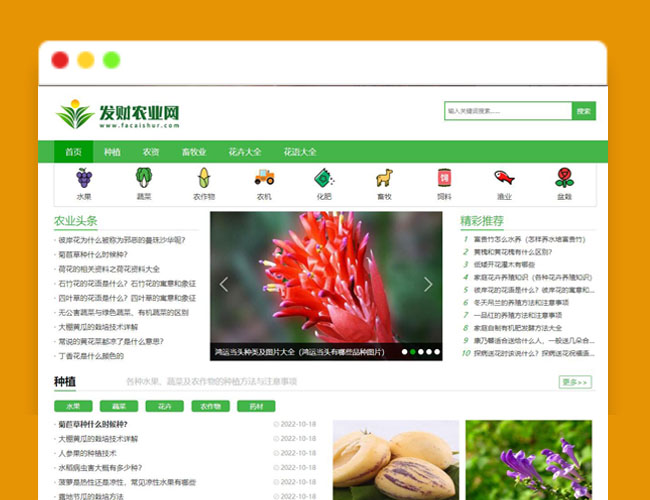Open the 畜牧 livestock animal icon

click(384, 178)
